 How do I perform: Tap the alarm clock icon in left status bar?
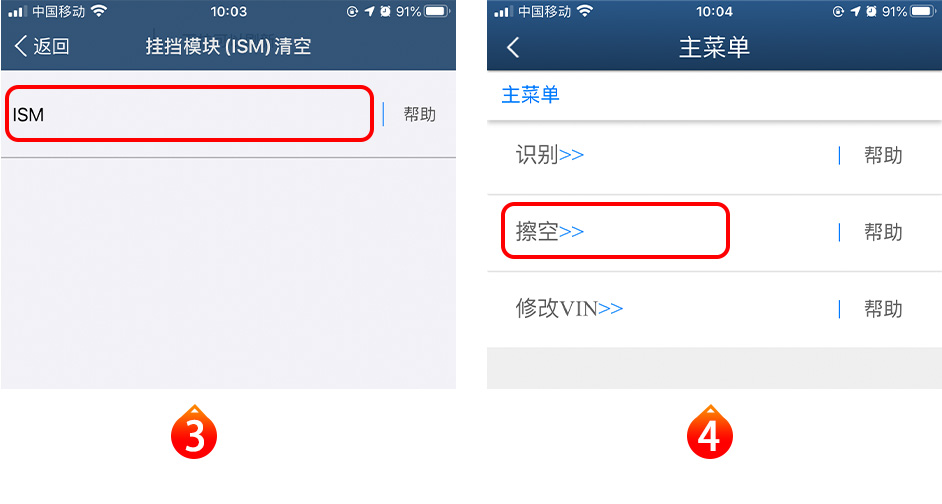point(385,11)
